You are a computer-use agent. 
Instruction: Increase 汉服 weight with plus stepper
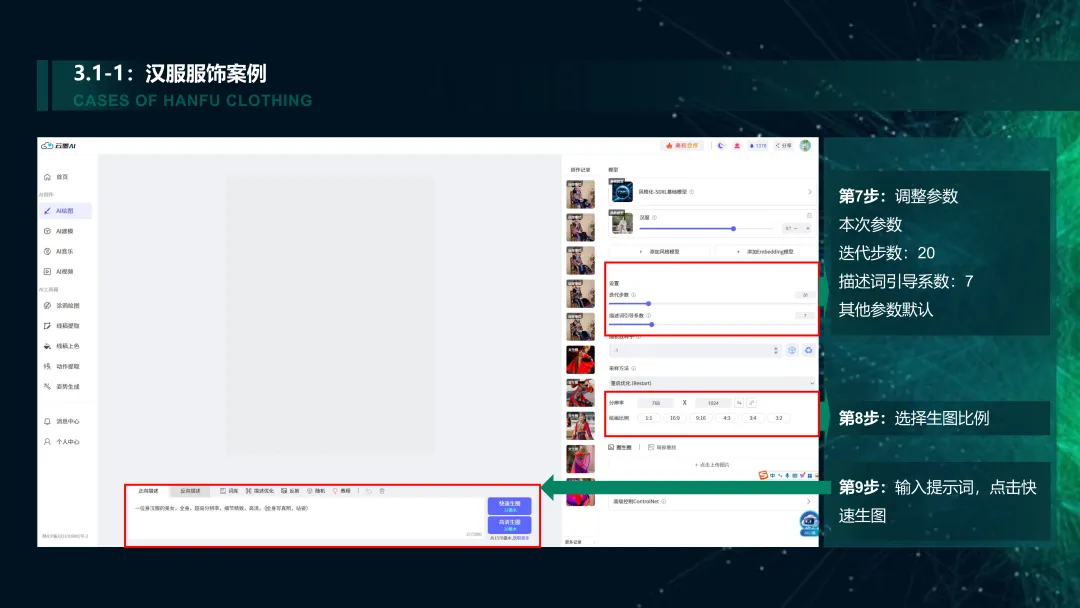808,229
